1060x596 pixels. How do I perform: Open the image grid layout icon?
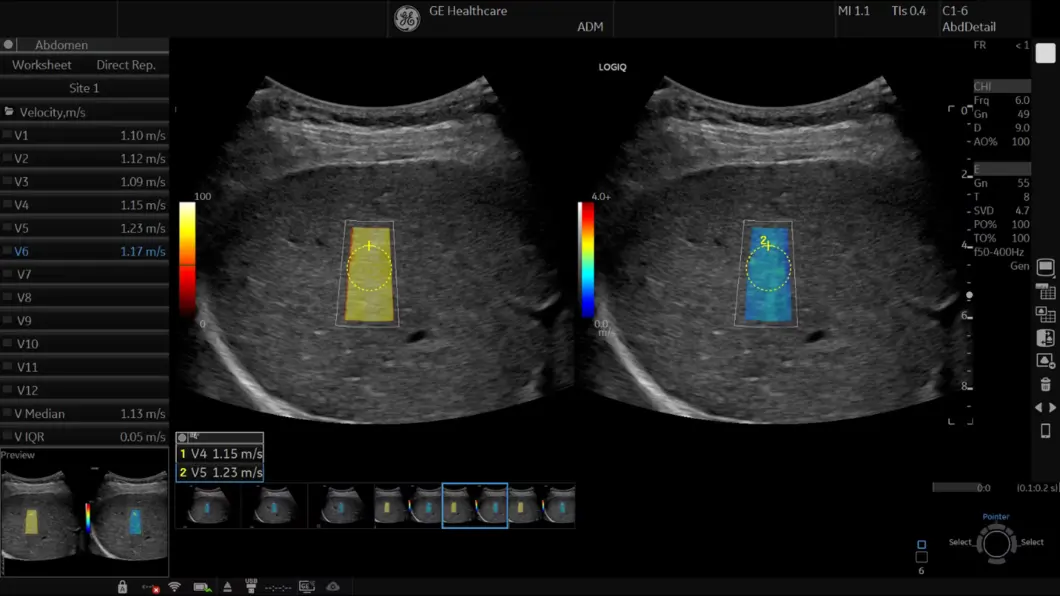pyautogui.click(x=1046, y=292)
